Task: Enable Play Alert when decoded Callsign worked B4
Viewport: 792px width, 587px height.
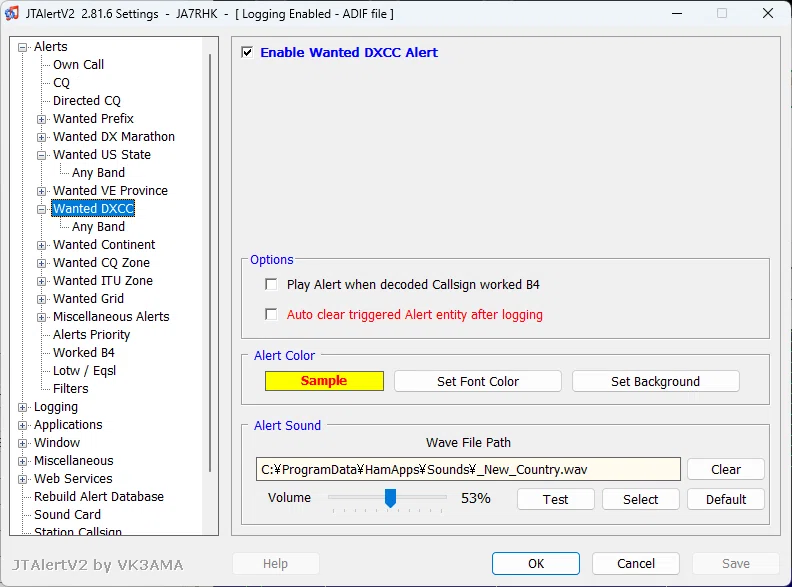Action: [271, 284]
